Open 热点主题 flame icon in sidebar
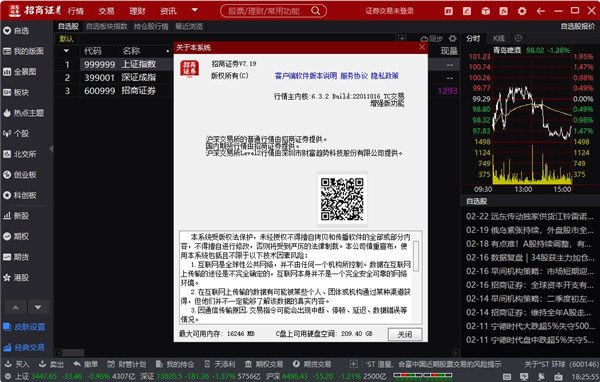 click(x=7, y=113)
